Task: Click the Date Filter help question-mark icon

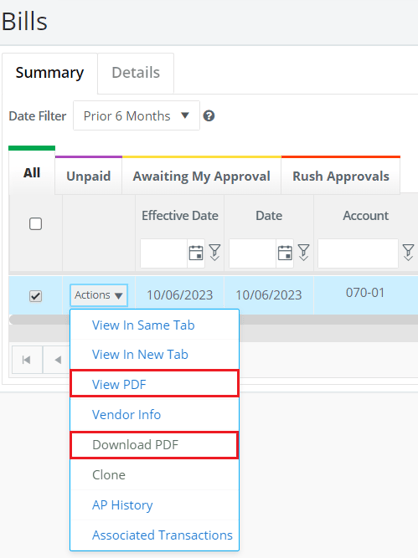Action: [209, 116]
